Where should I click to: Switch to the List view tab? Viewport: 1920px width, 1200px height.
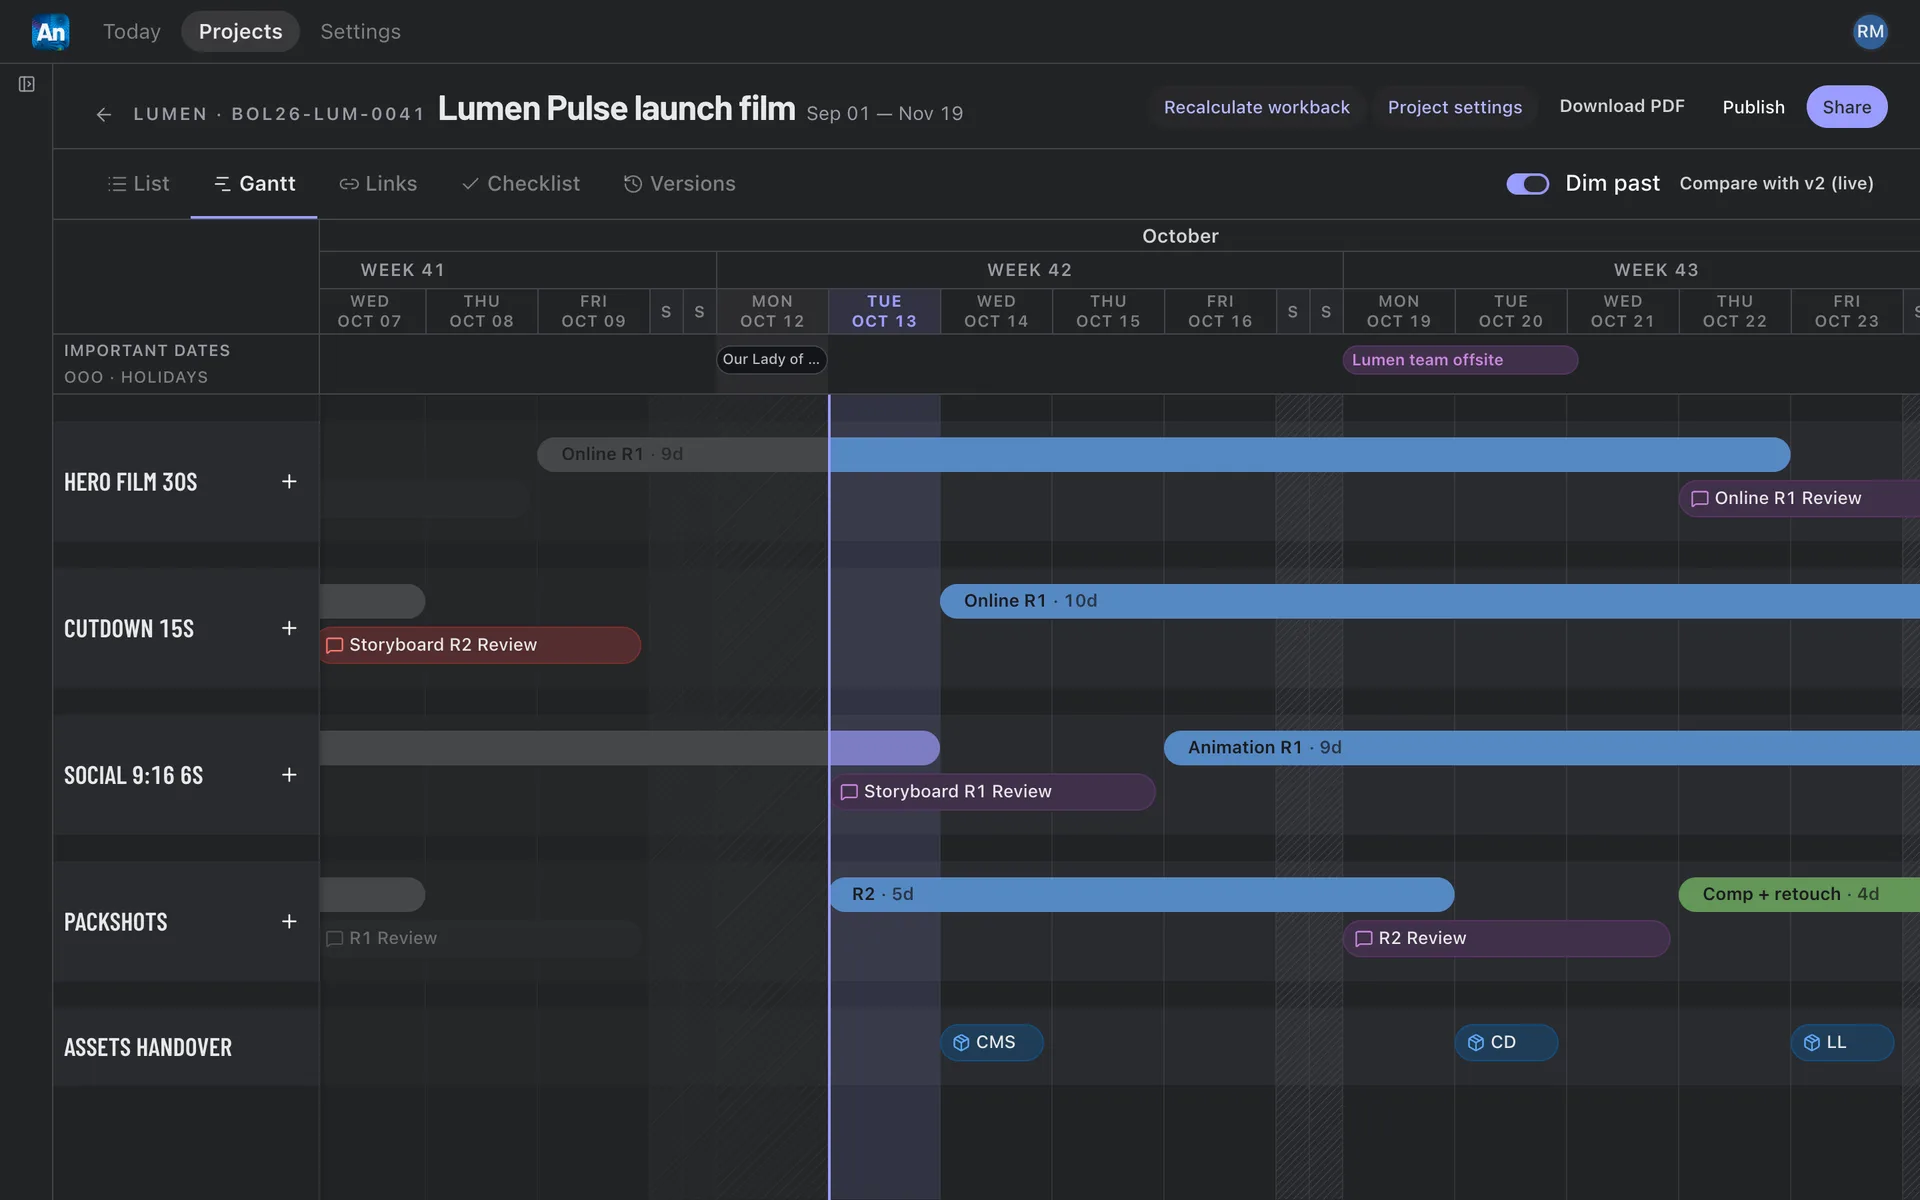(138, 184)
